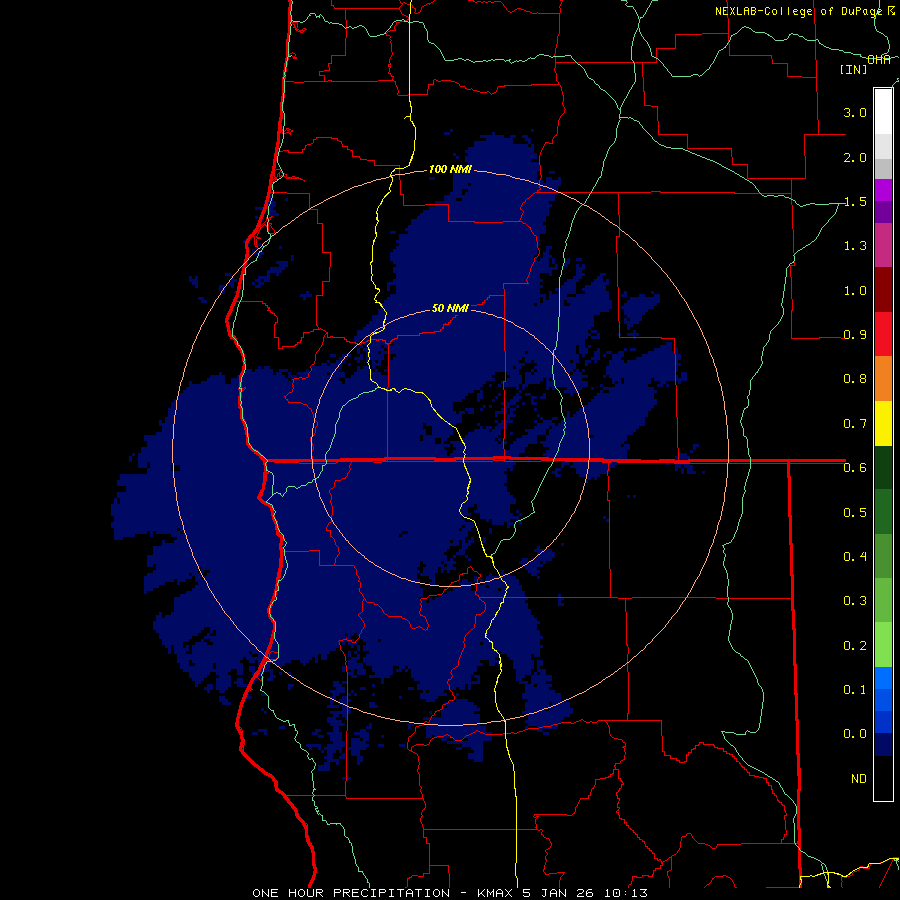900x900 pixels.
Task: Click the 0.3 legend value
Action: [855, 601]
